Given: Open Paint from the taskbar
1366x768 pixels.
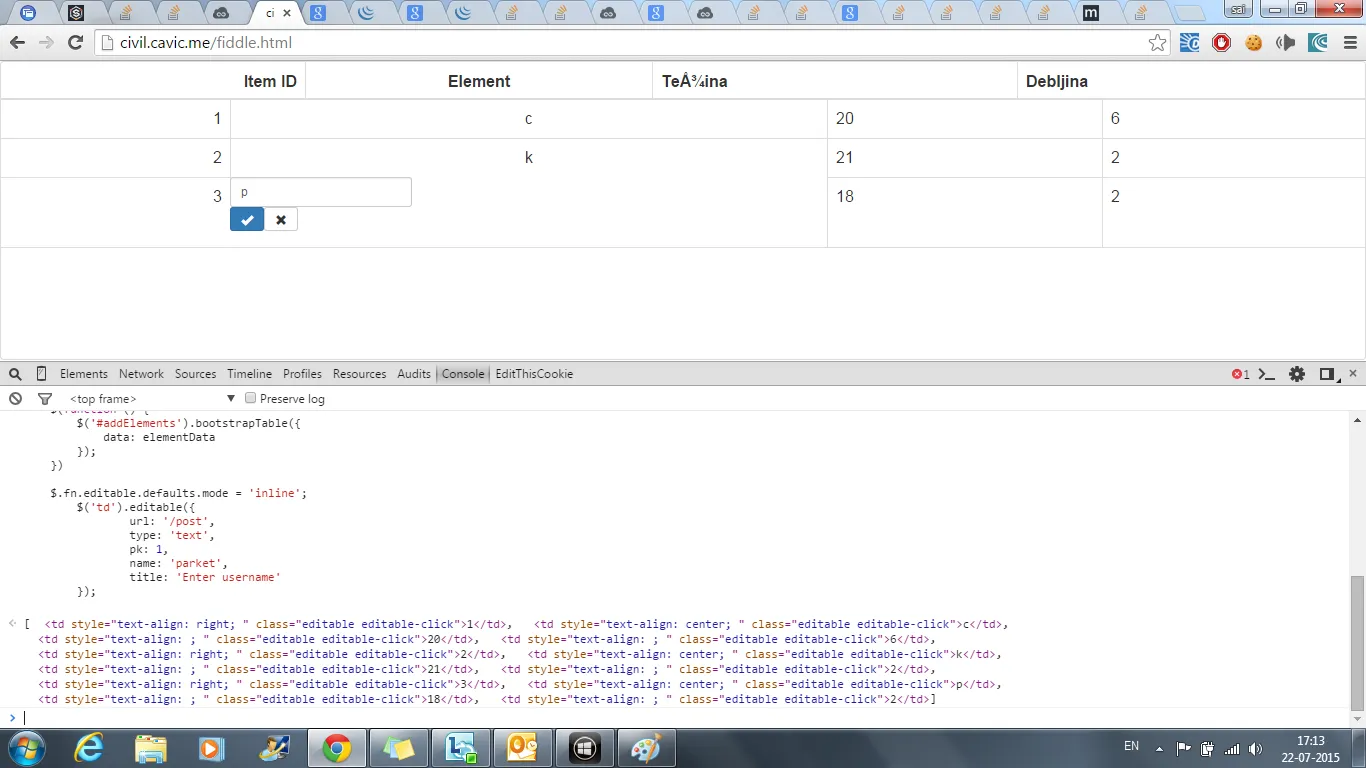Looking at the screenshot, I should (x=647, y=748).
